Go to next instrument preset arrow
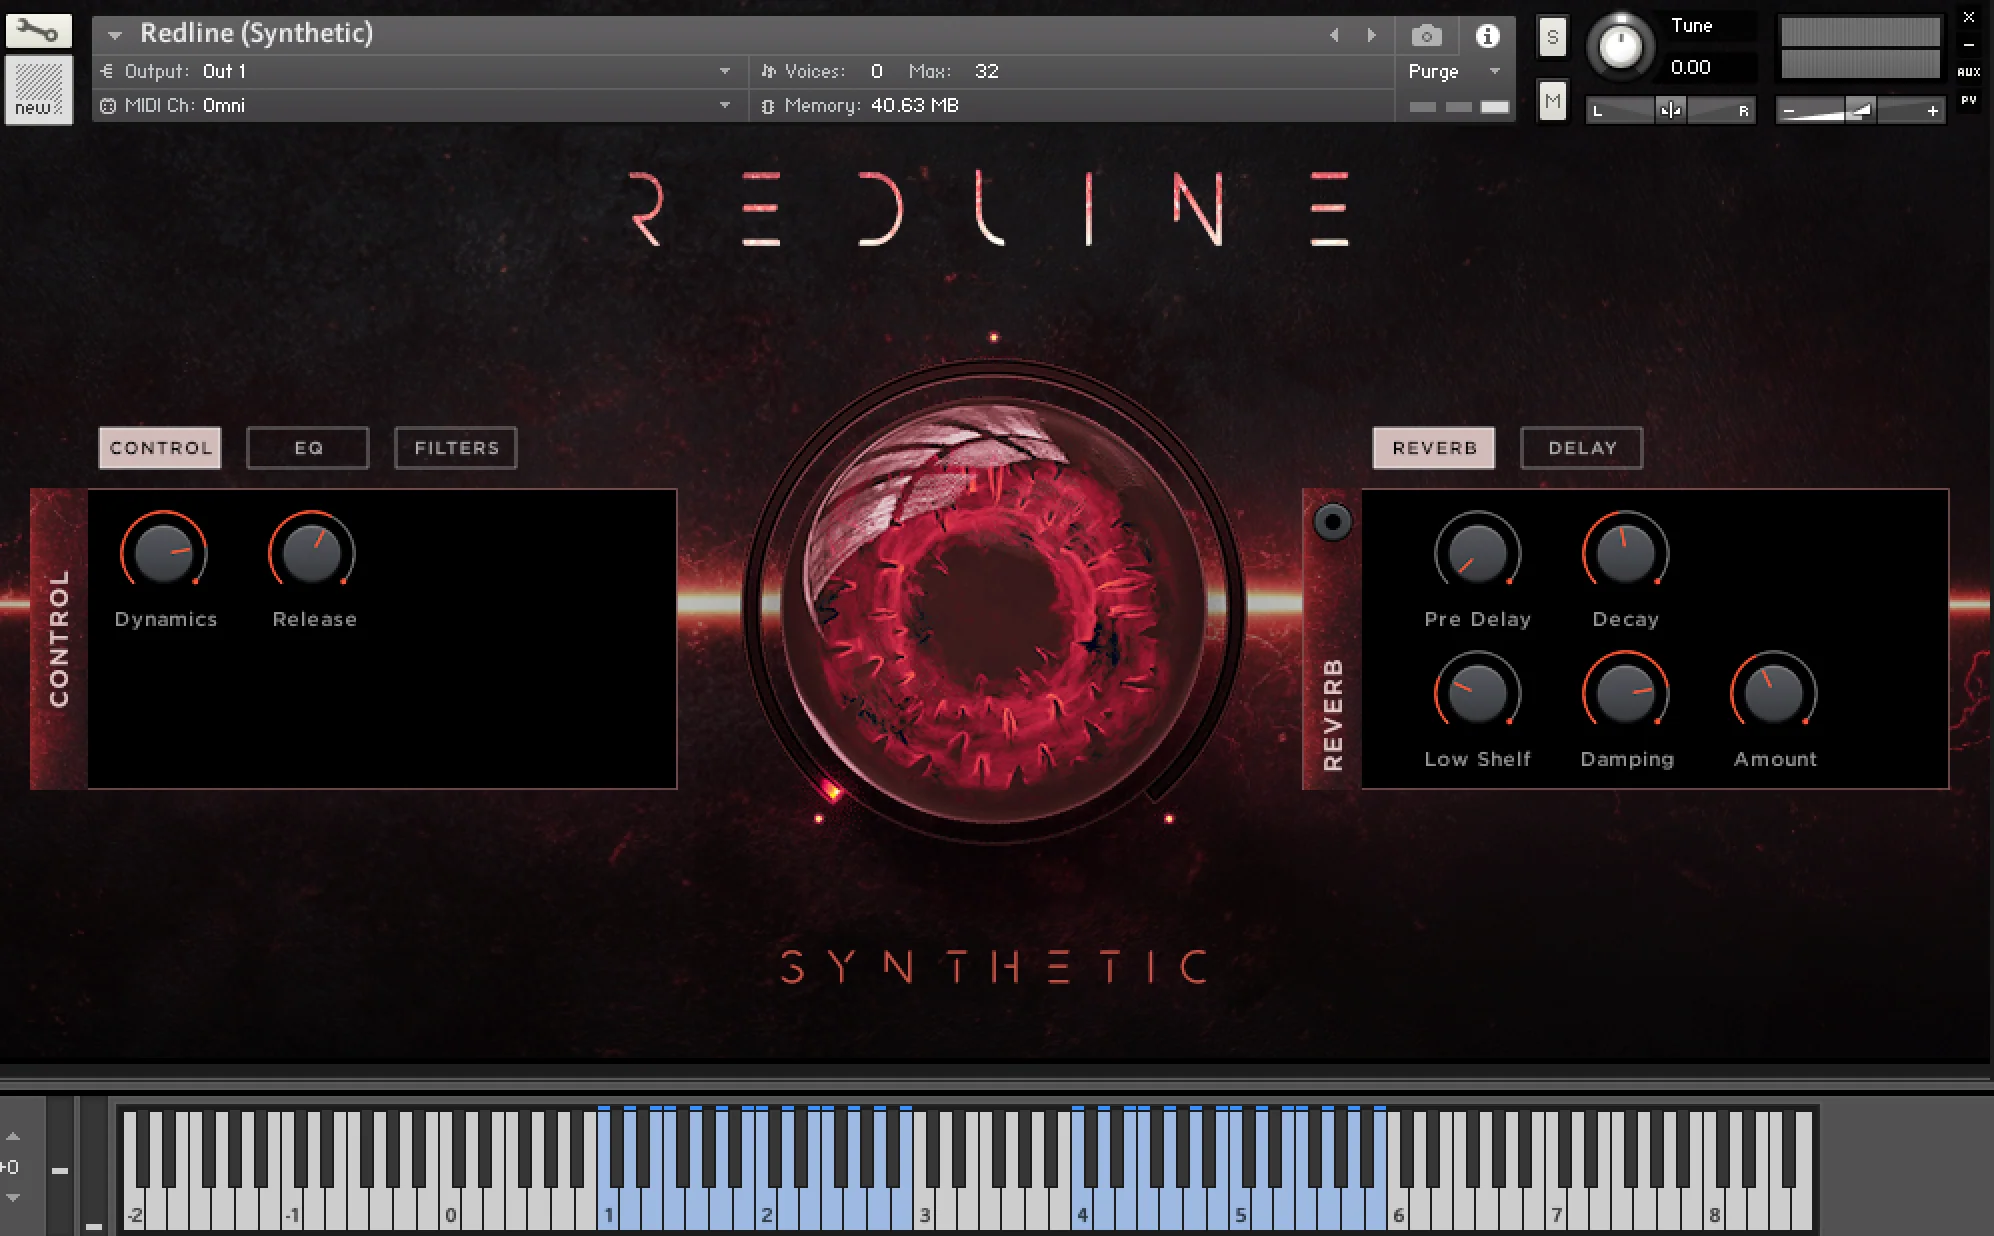Image resolution: width=1994 pixels, height=1236 pixels. click(x=1372, y=35)
